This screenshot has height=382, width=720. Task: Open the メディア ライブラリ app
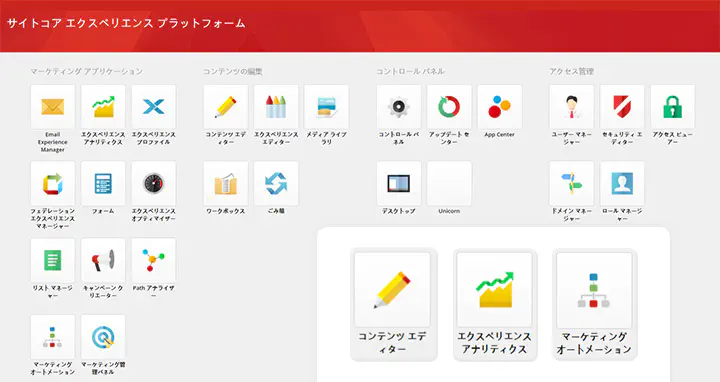tap(326, 107)
